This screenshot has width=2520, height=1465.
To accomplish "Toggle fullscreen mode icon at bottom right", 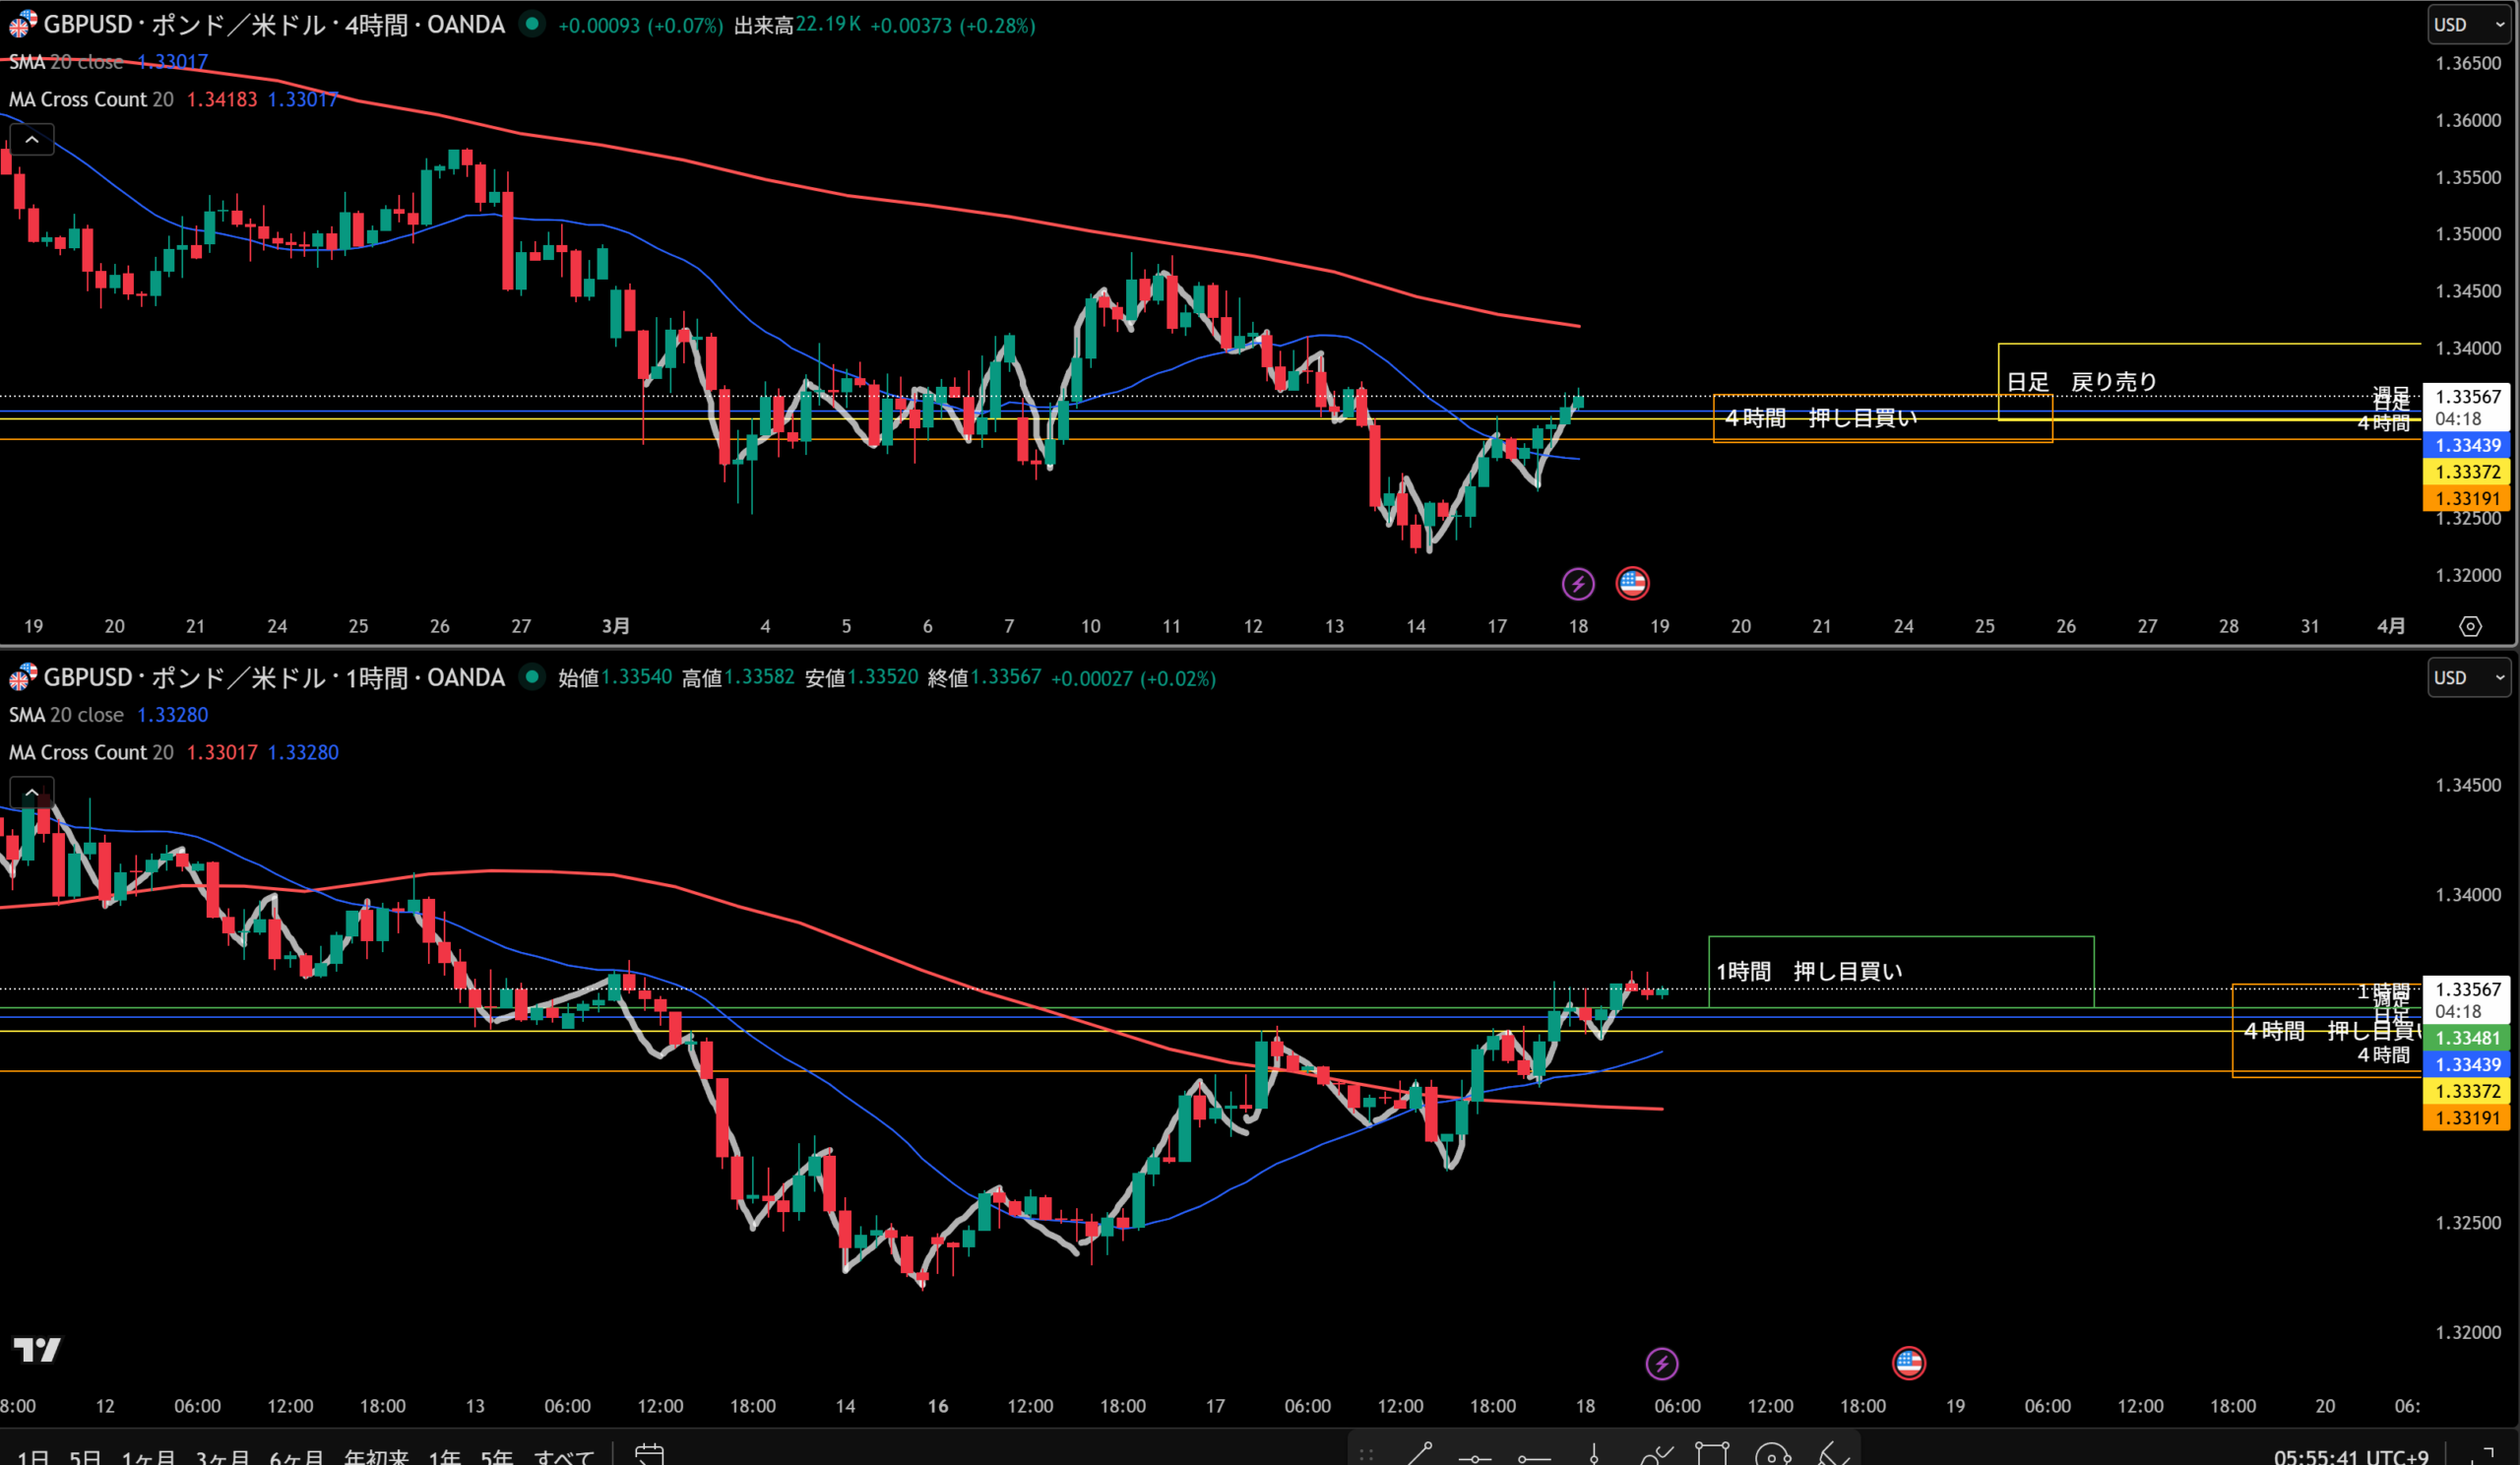I will point(2482,1456).
